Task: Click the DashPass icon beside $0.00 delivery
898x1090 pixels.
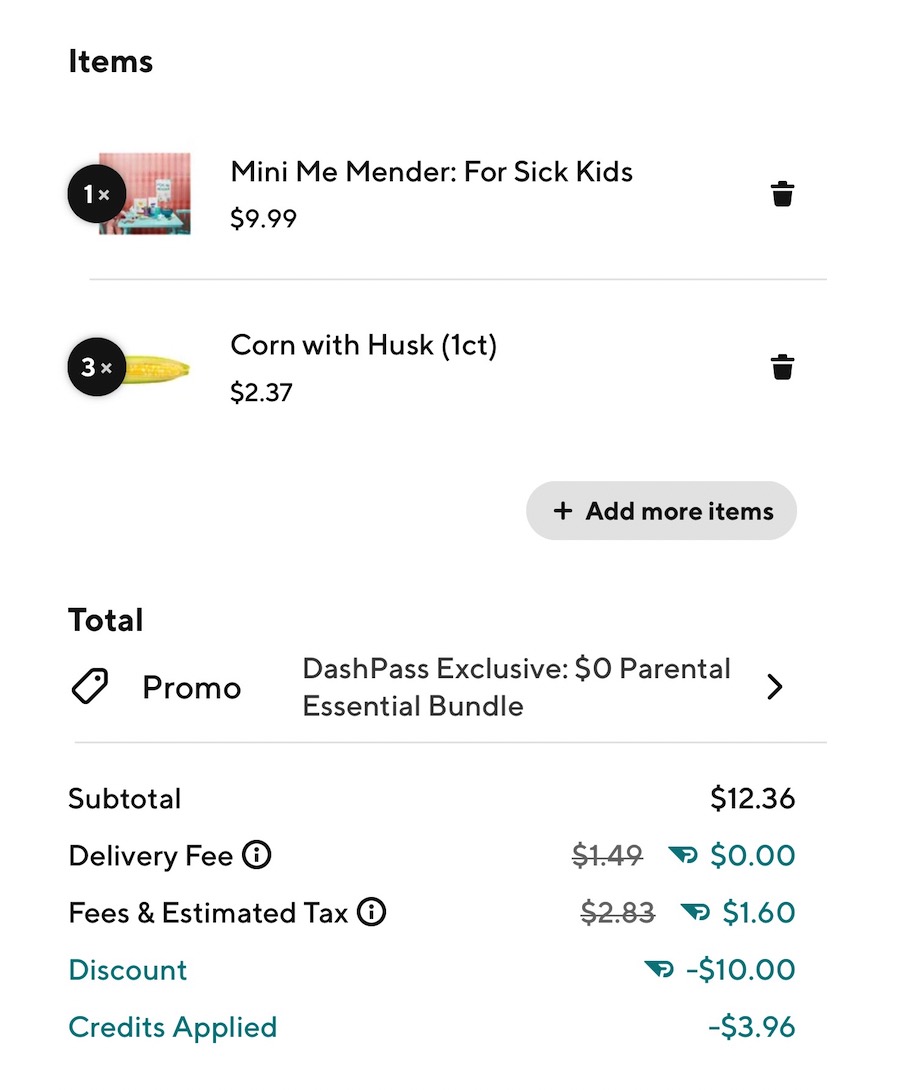Action: coord(685,855)
